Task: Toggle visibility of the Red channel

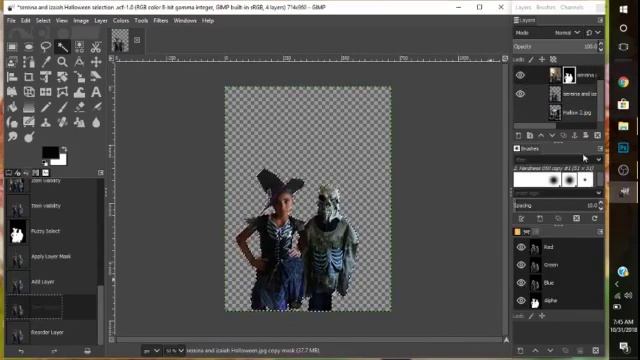Action: [521, 247]
